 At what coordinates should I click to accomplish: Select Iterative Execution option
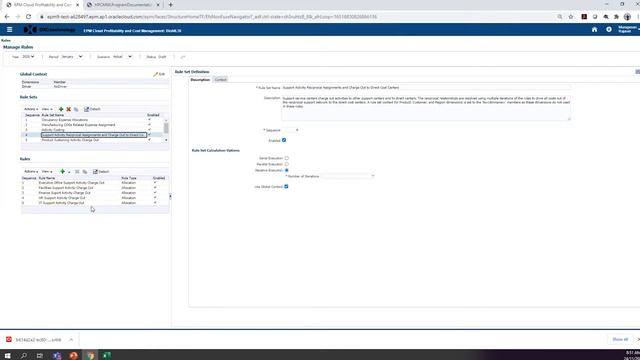[287, 170]
